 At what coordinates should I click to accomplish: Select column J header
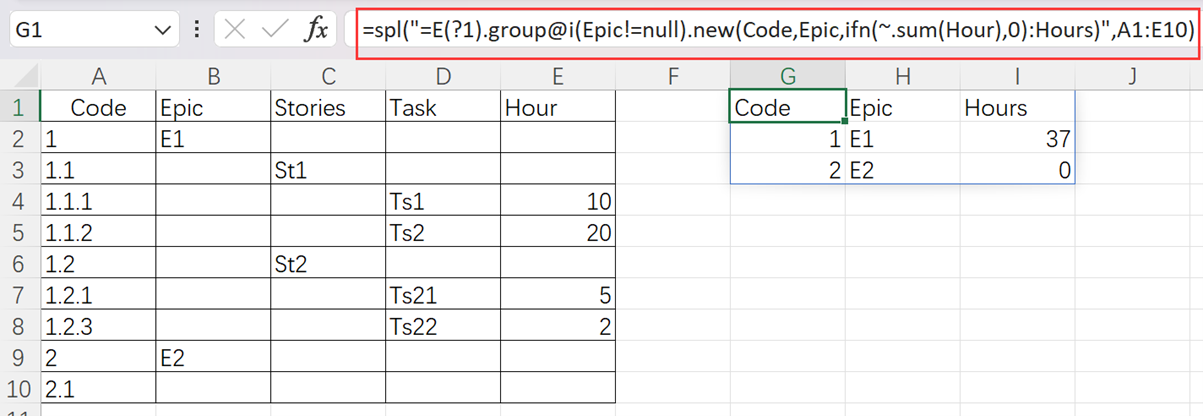1132,75
